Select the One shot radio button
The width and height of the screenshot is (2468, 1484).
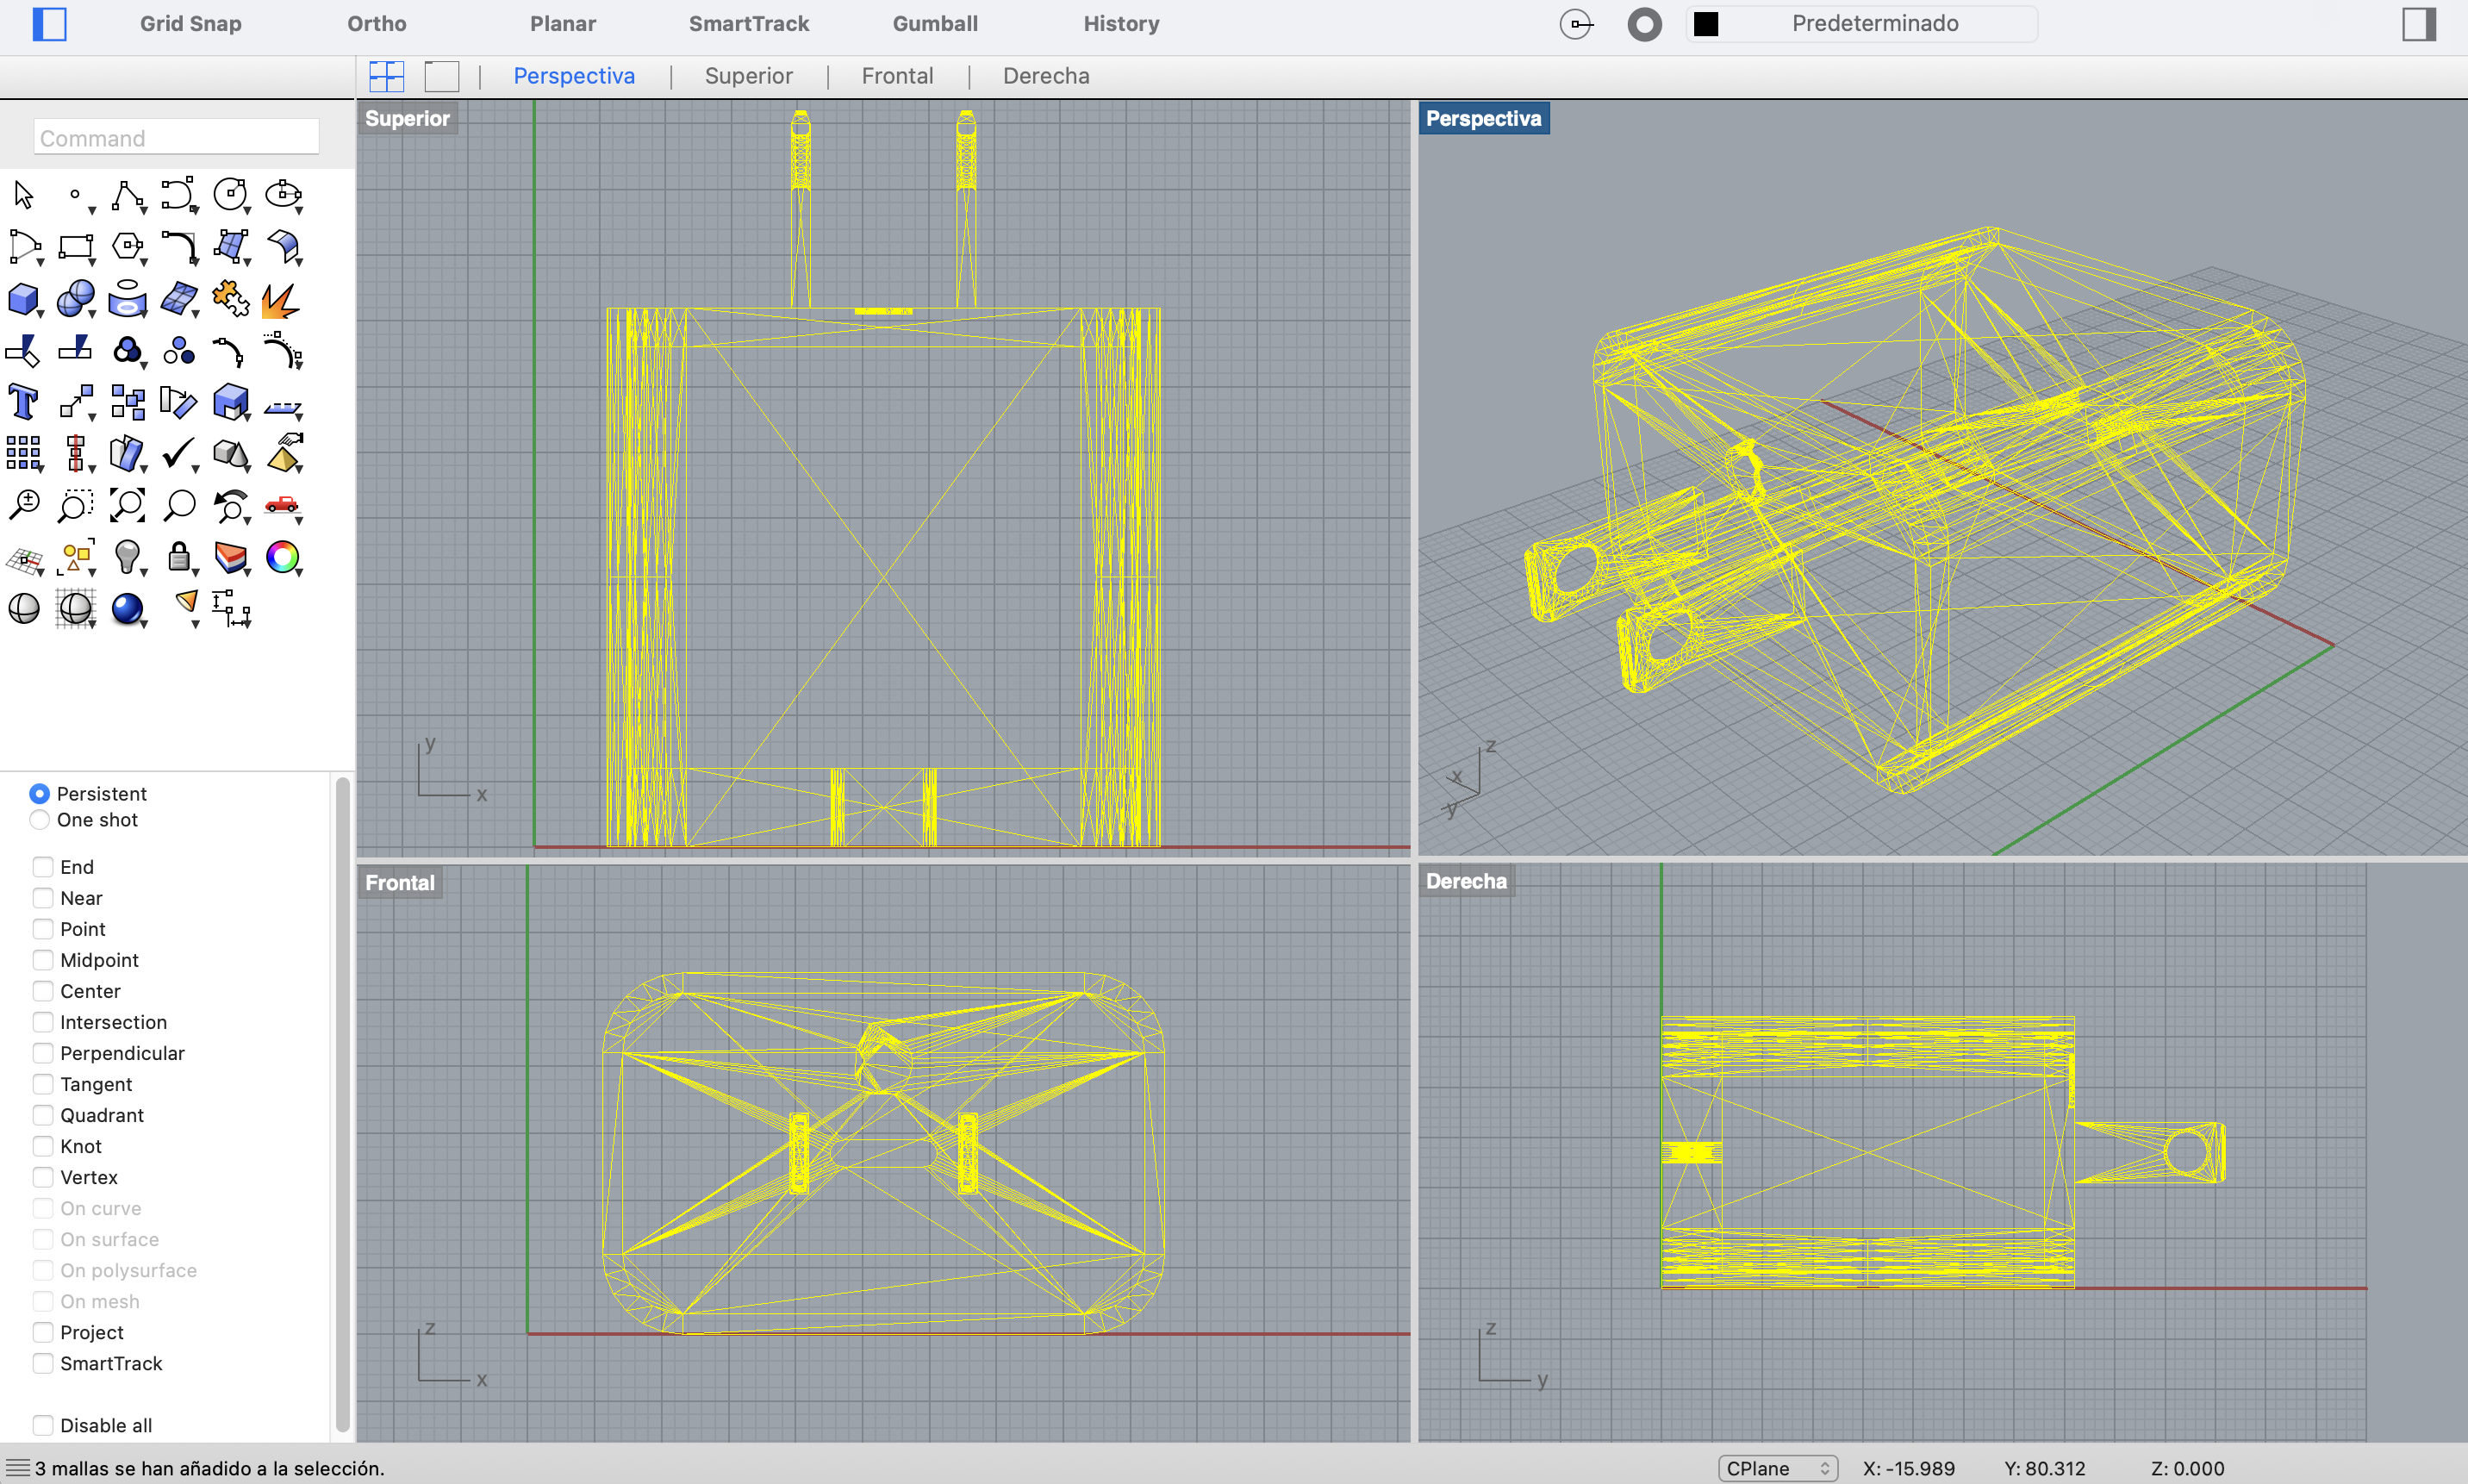(39, 820)
